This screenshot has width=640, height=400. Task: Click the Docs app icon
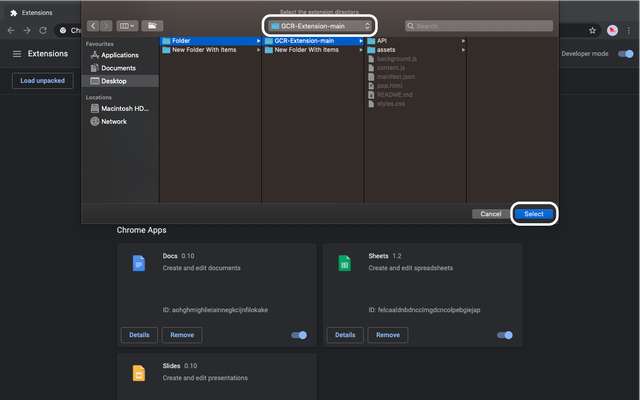[139, 263]
